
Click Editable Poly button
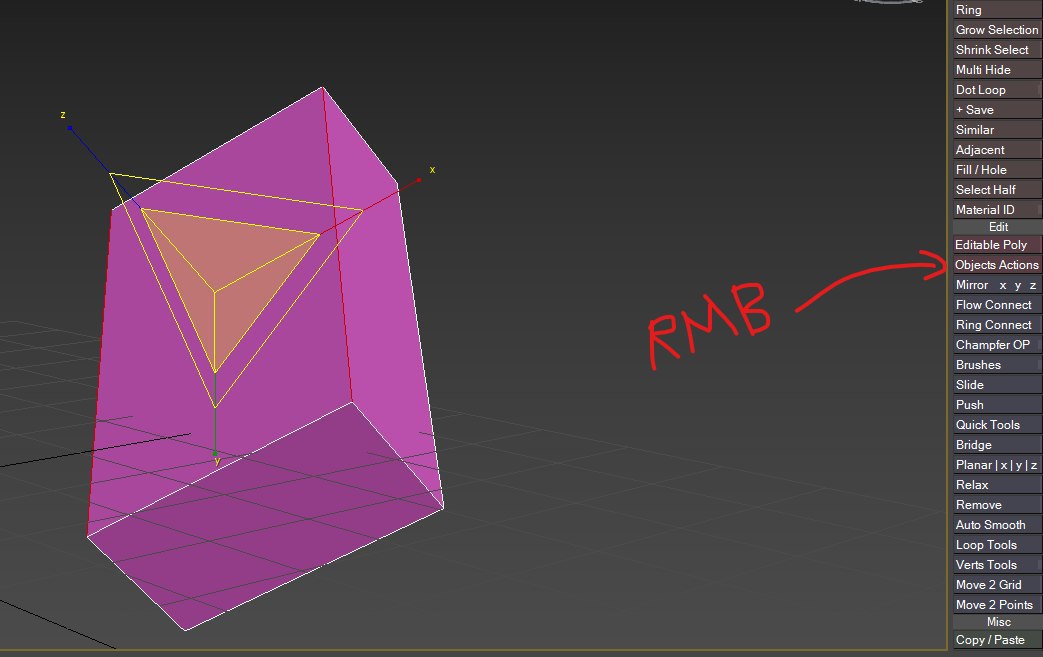997,245
